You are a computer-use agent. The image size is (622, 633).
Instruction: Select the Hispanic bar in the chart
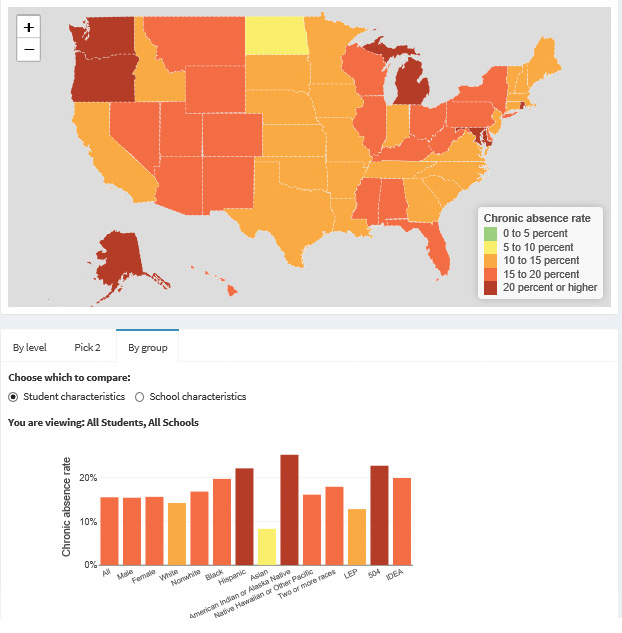244,517
